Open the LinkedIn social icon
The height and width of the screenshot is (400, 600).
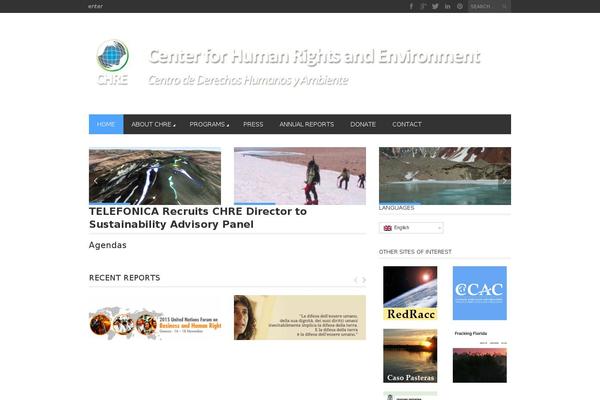pos(447,6)
